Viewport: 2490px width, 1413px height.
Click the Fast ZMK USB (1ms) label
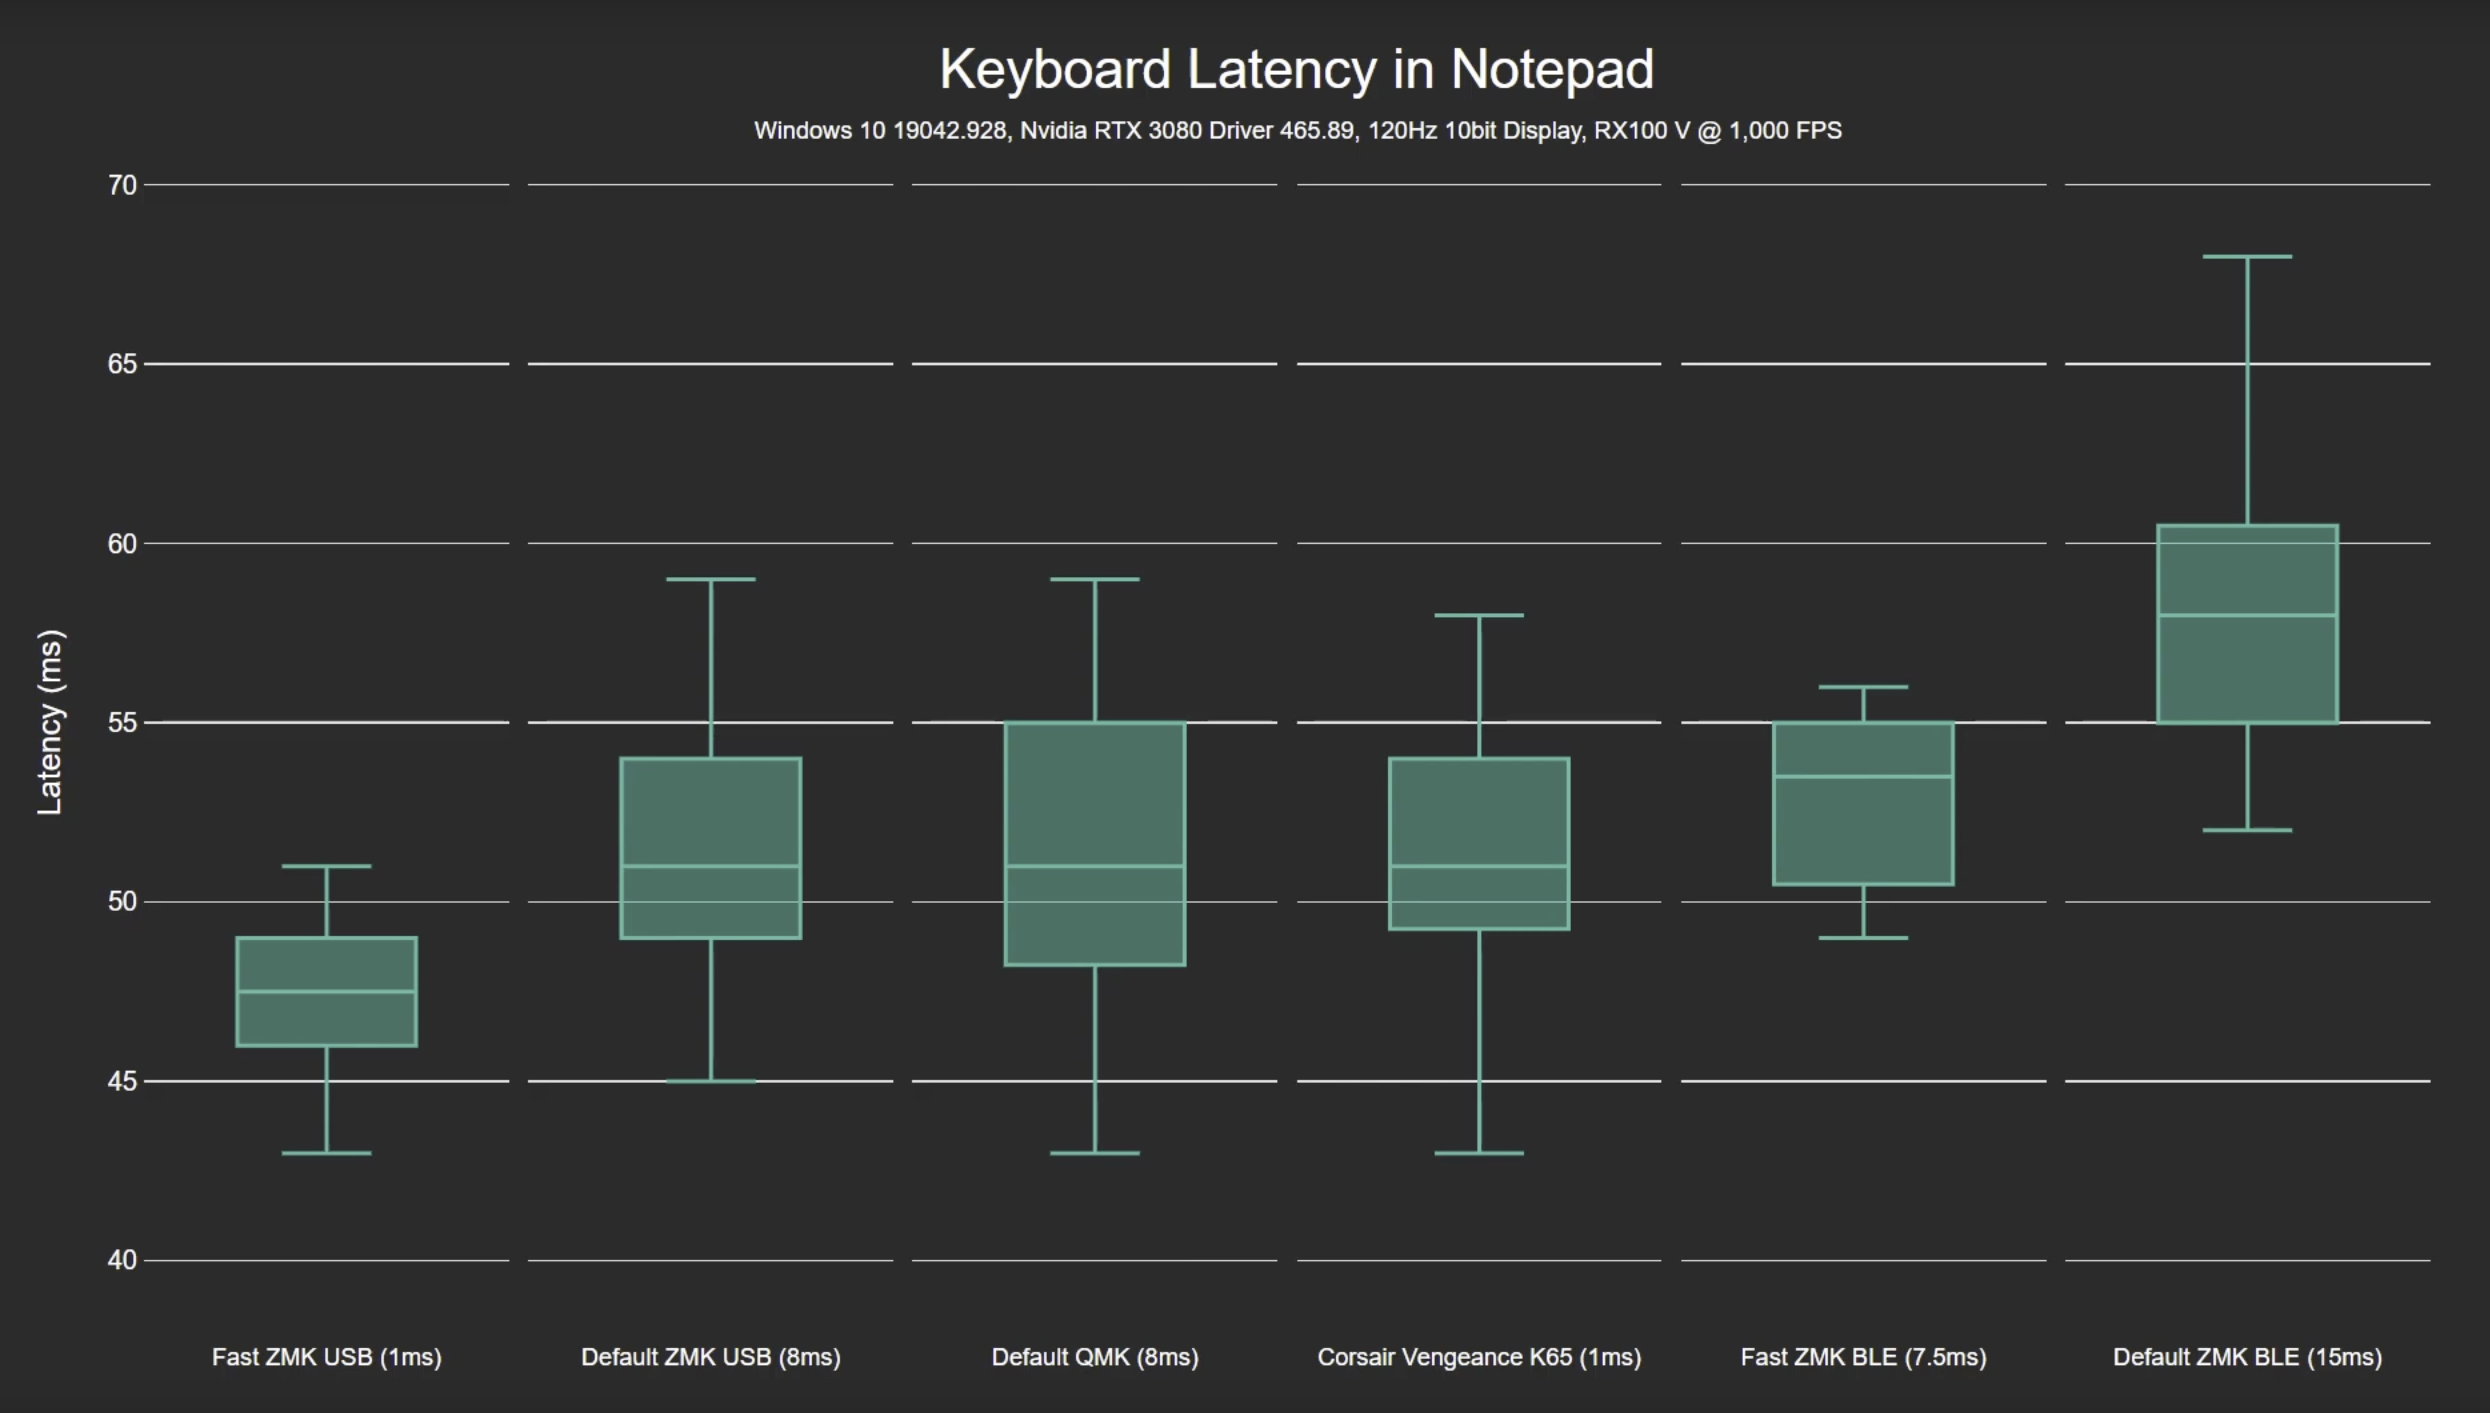point(327,1357)
